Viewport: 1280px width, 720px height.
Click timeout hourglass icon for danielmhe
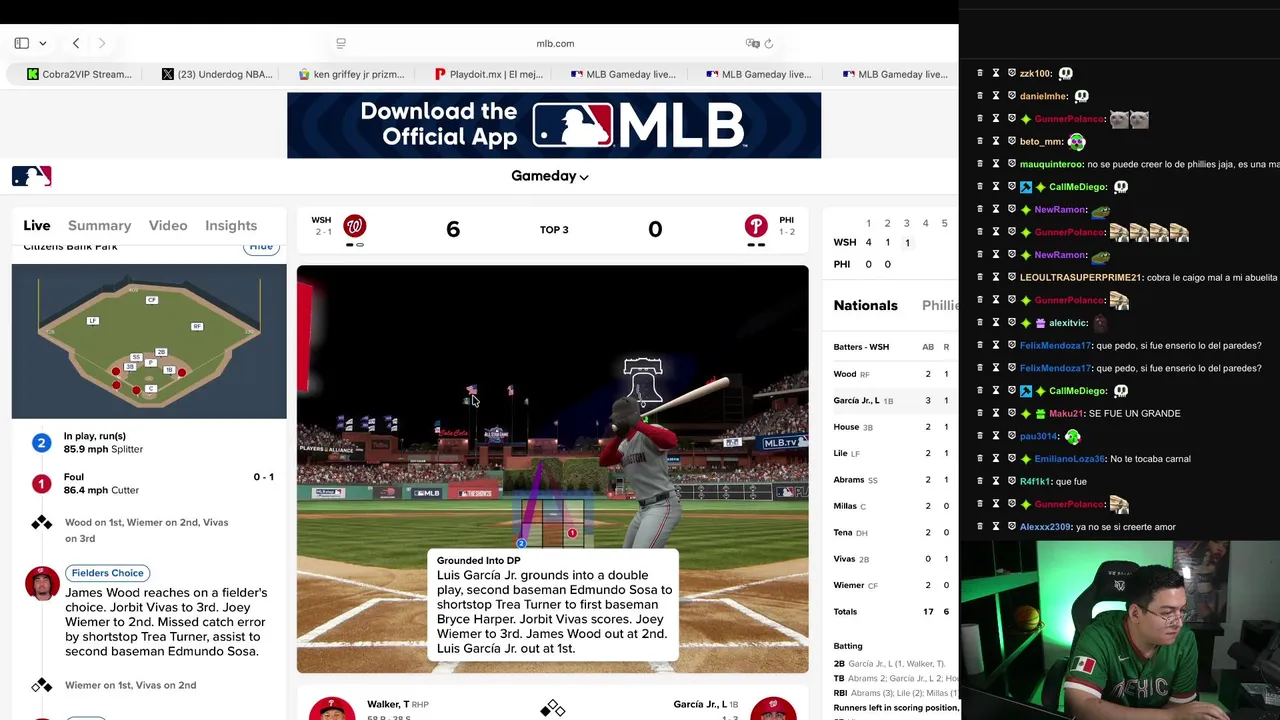click(996, 96)
